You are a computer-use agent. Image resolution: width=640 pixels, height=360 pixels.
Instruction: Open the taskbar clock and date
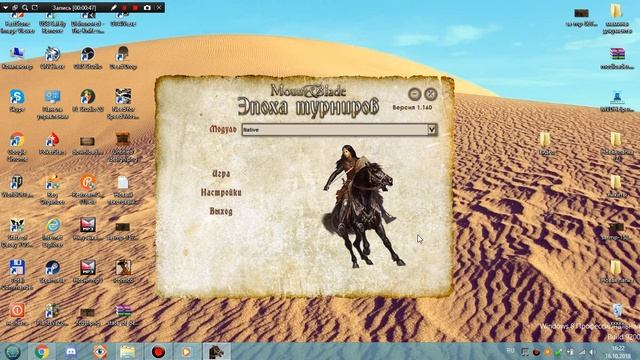point(619,352)
